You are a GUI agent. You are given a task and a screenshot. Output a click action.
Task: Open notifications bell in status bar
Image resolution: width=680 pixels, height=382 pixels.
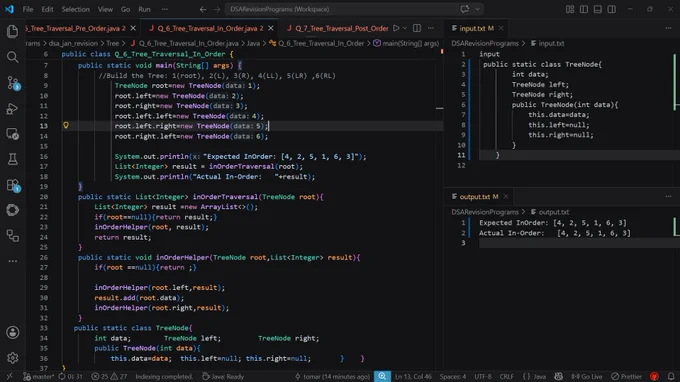pos(671,376)
